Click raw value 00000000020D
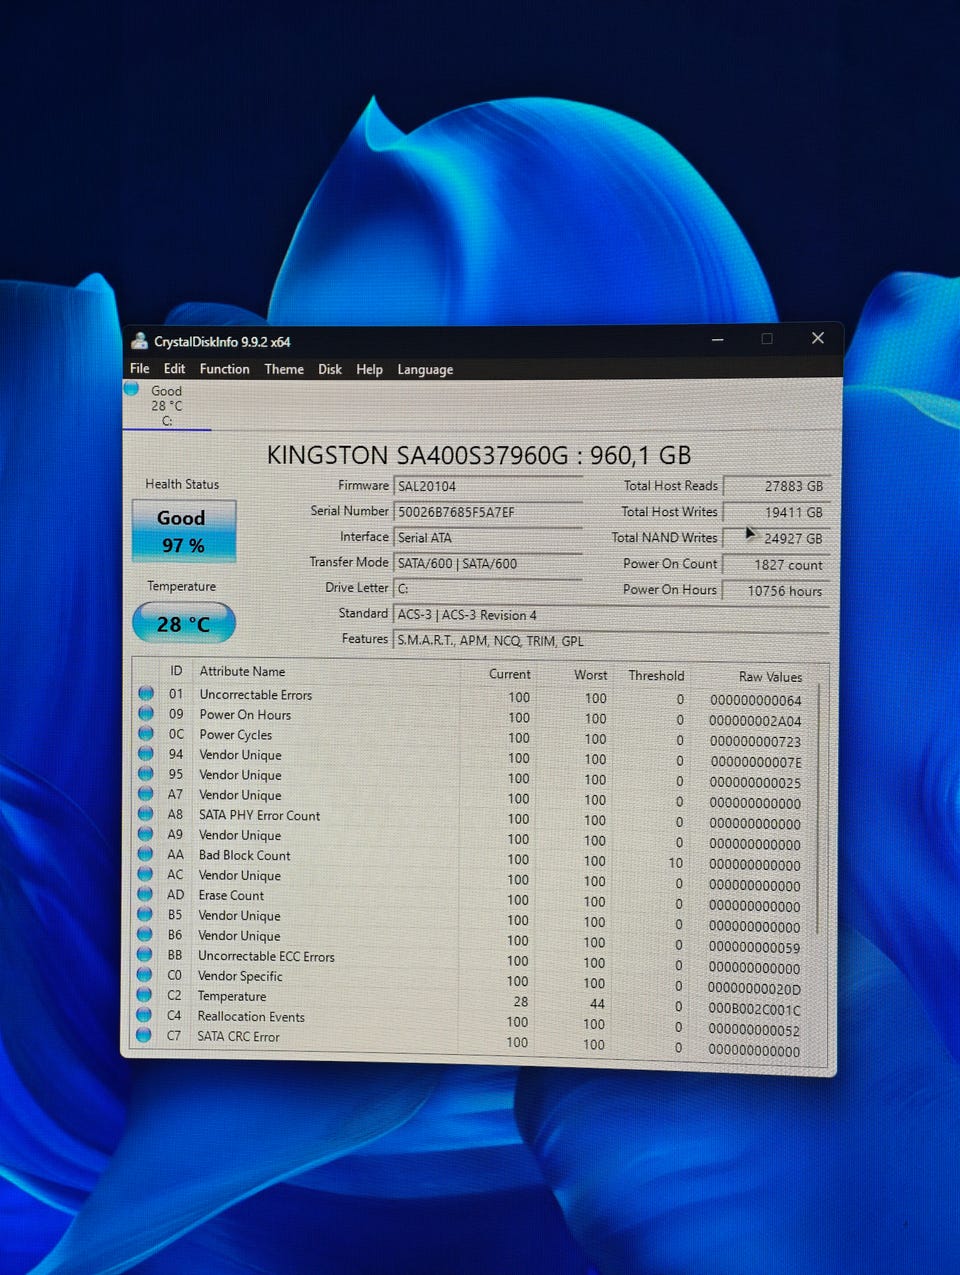960x1275 pixels. click(754, 989)
